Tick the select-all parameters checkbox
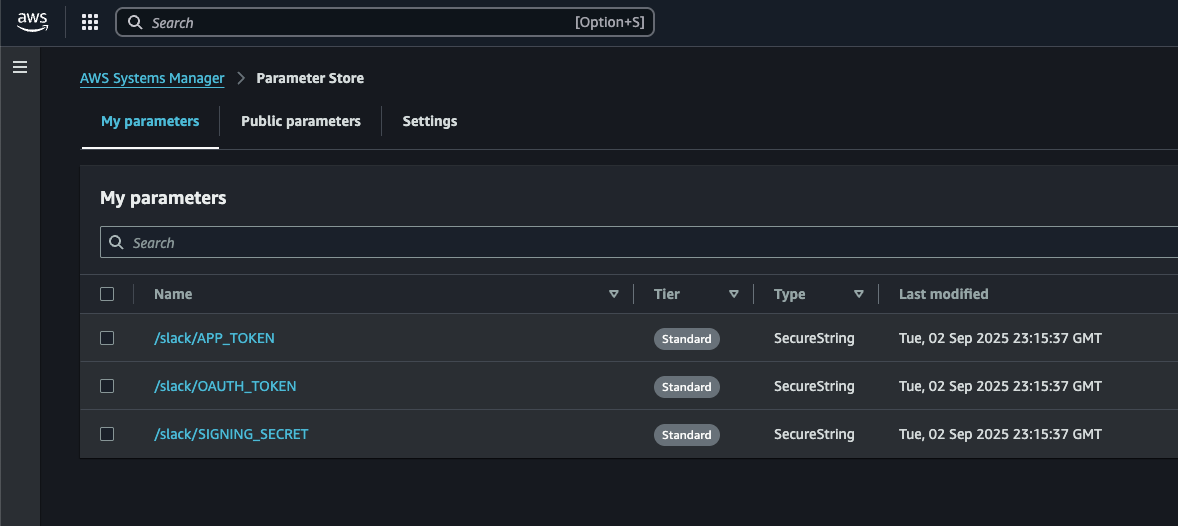This screenshot has height=526, width=1178. click(107, 294)
